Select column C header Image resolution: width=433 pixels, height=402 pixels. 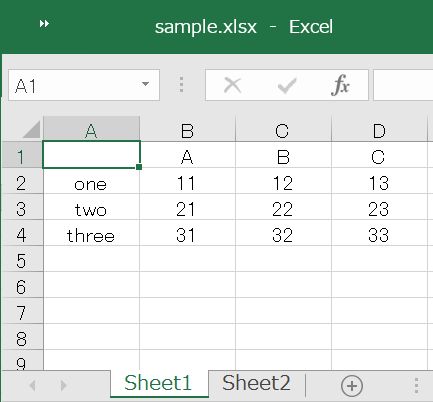(x=283, y=129)
